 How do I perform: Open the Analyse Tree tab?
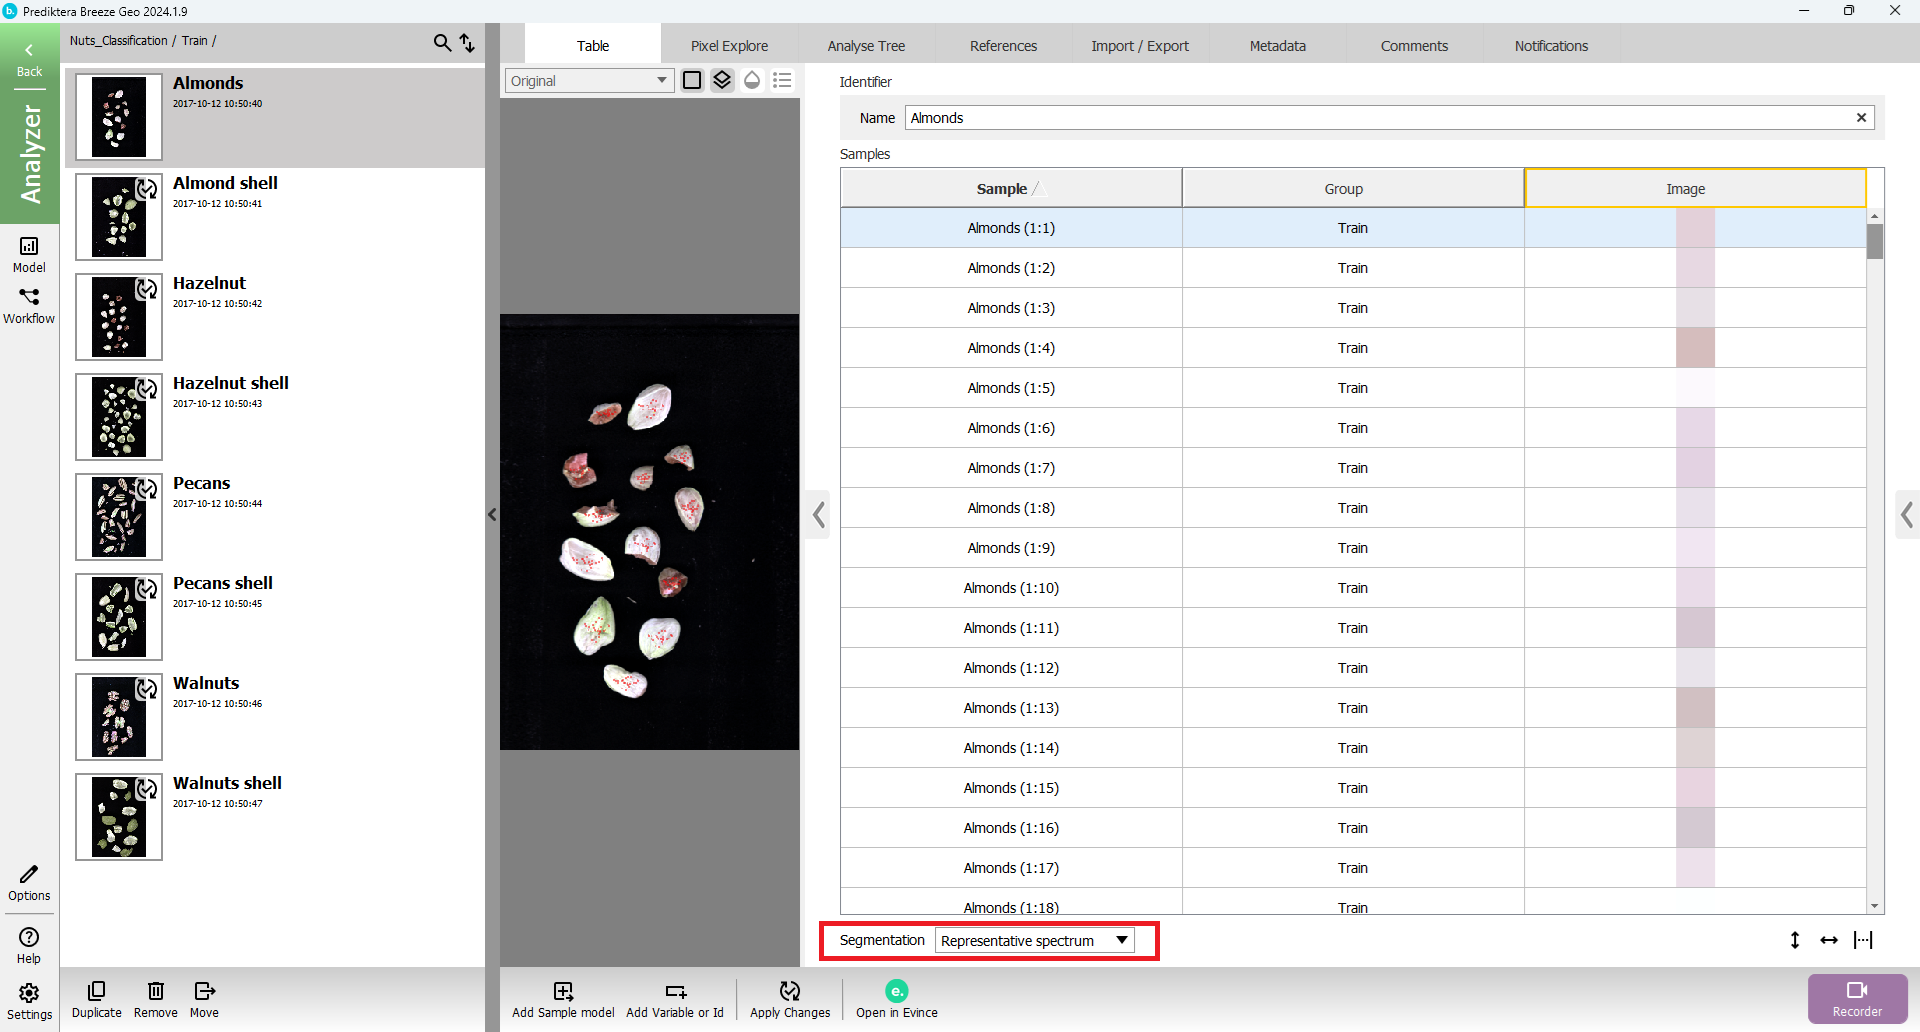coord(866,46)
